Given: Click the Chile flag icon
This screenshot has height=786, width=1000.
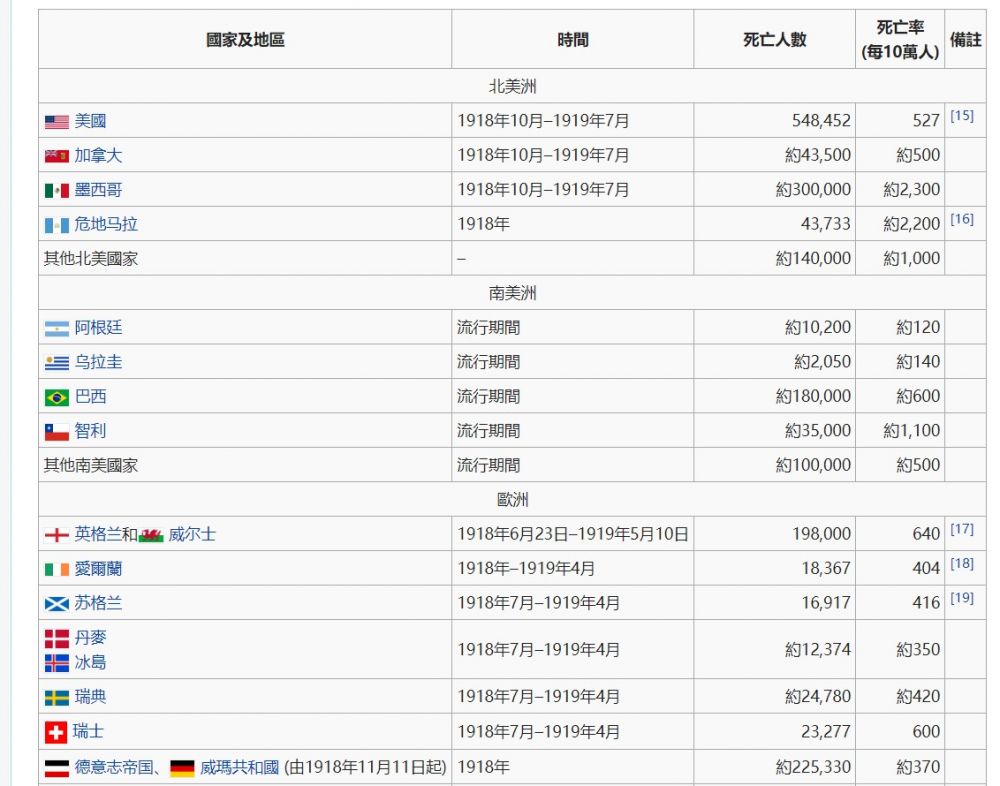Looking at the screenshot, I should pos(56,432).
